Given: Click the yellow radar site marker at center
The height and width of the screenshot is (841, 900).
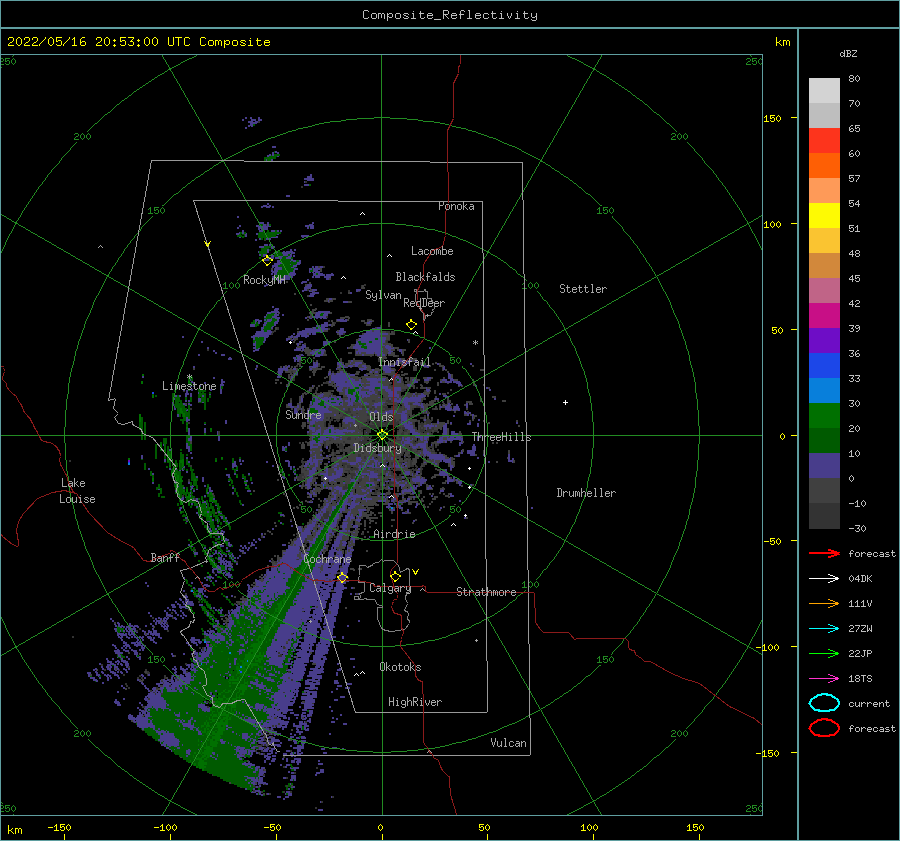Looking at the screenshot, I should (x=382, y=435).
